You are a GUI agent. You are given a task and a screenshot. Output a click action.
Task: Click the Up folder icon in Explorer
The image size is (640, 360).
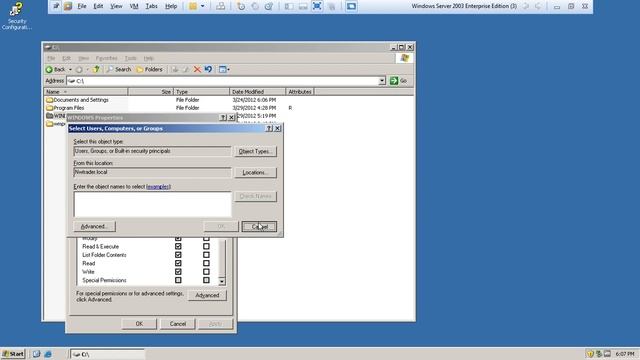(x=96, y=69)
